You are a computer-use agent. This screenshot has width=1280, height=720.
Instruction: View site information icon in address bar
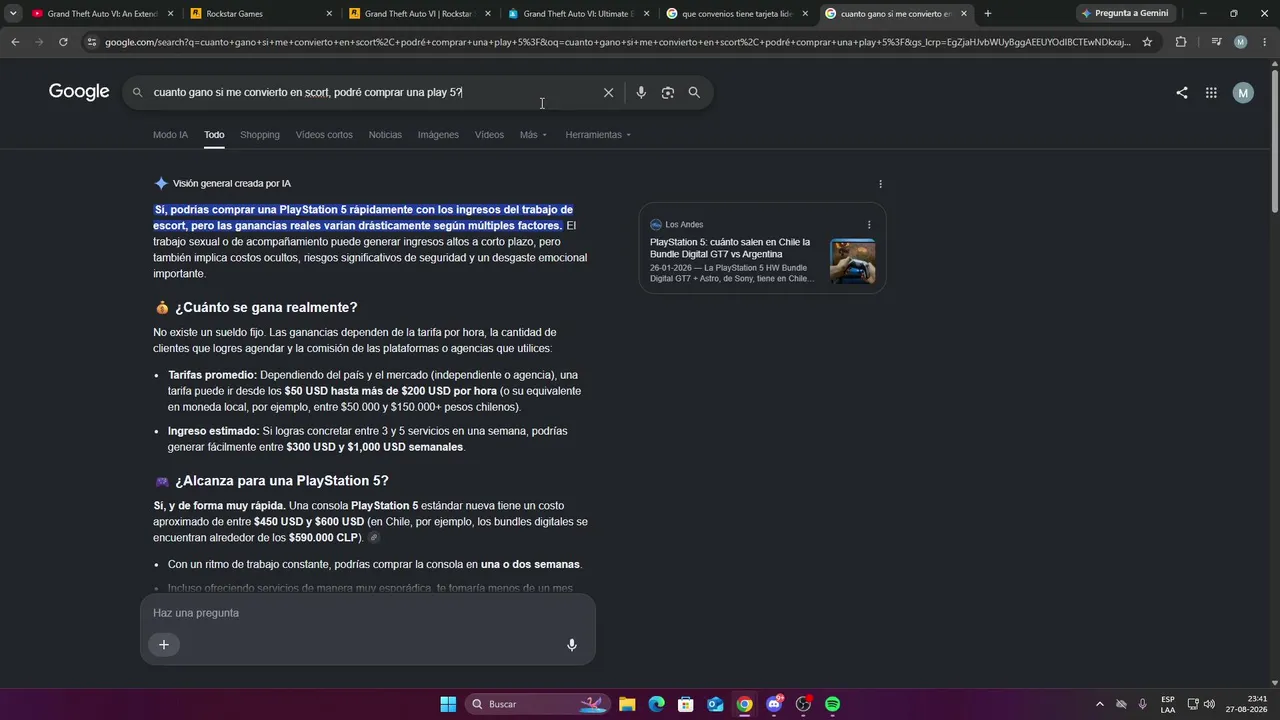pyautogui.click(x=92, y=42)
